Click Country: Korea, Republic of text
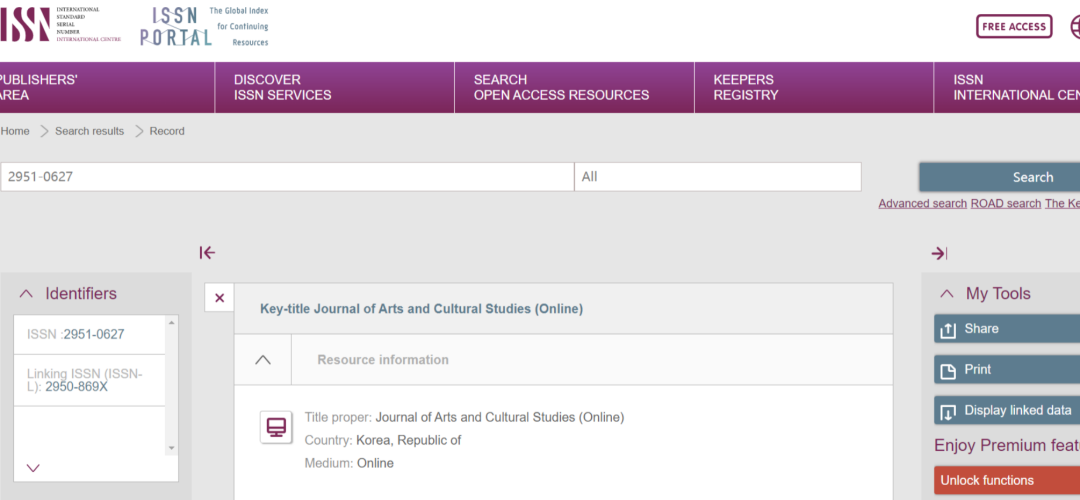This screenshot has width=1080, height=500. pos(383,440)
